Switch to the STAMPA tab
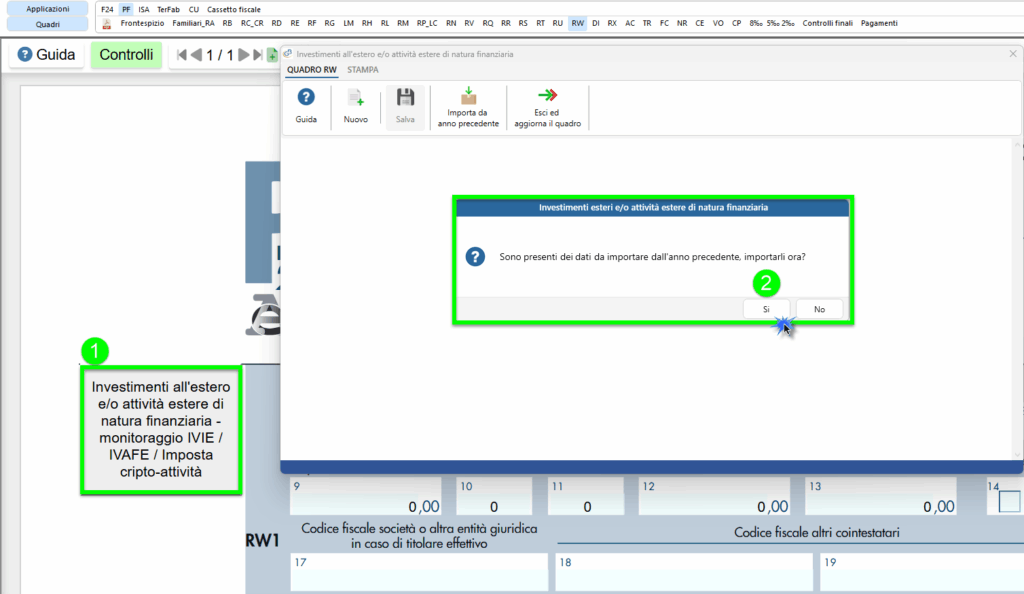 pyautogui.click(x=362, y=70)
